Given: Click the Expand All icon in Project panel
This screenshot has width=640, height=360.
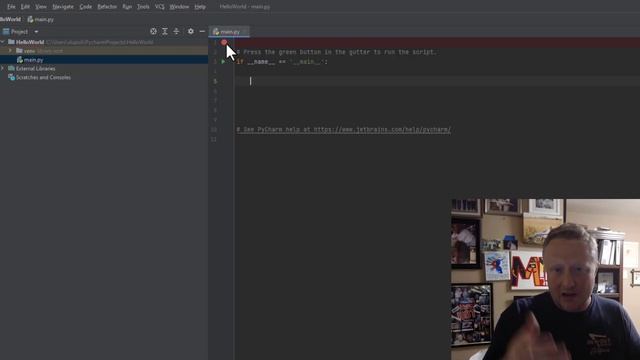Looking at the screenshot, I should point(164,31).
